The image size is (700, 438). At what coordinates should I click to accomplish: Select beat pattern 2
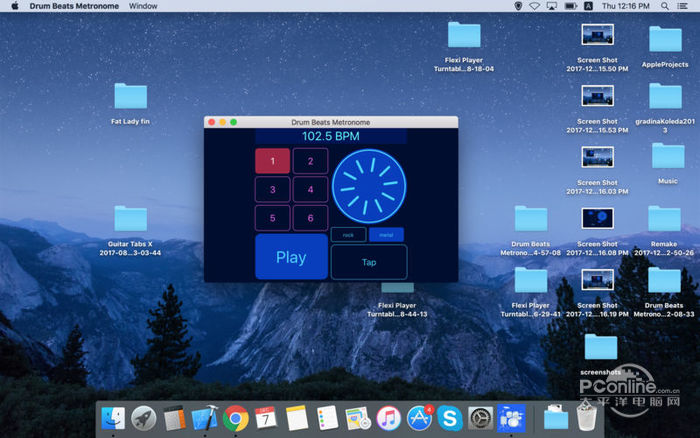point(310,161)
